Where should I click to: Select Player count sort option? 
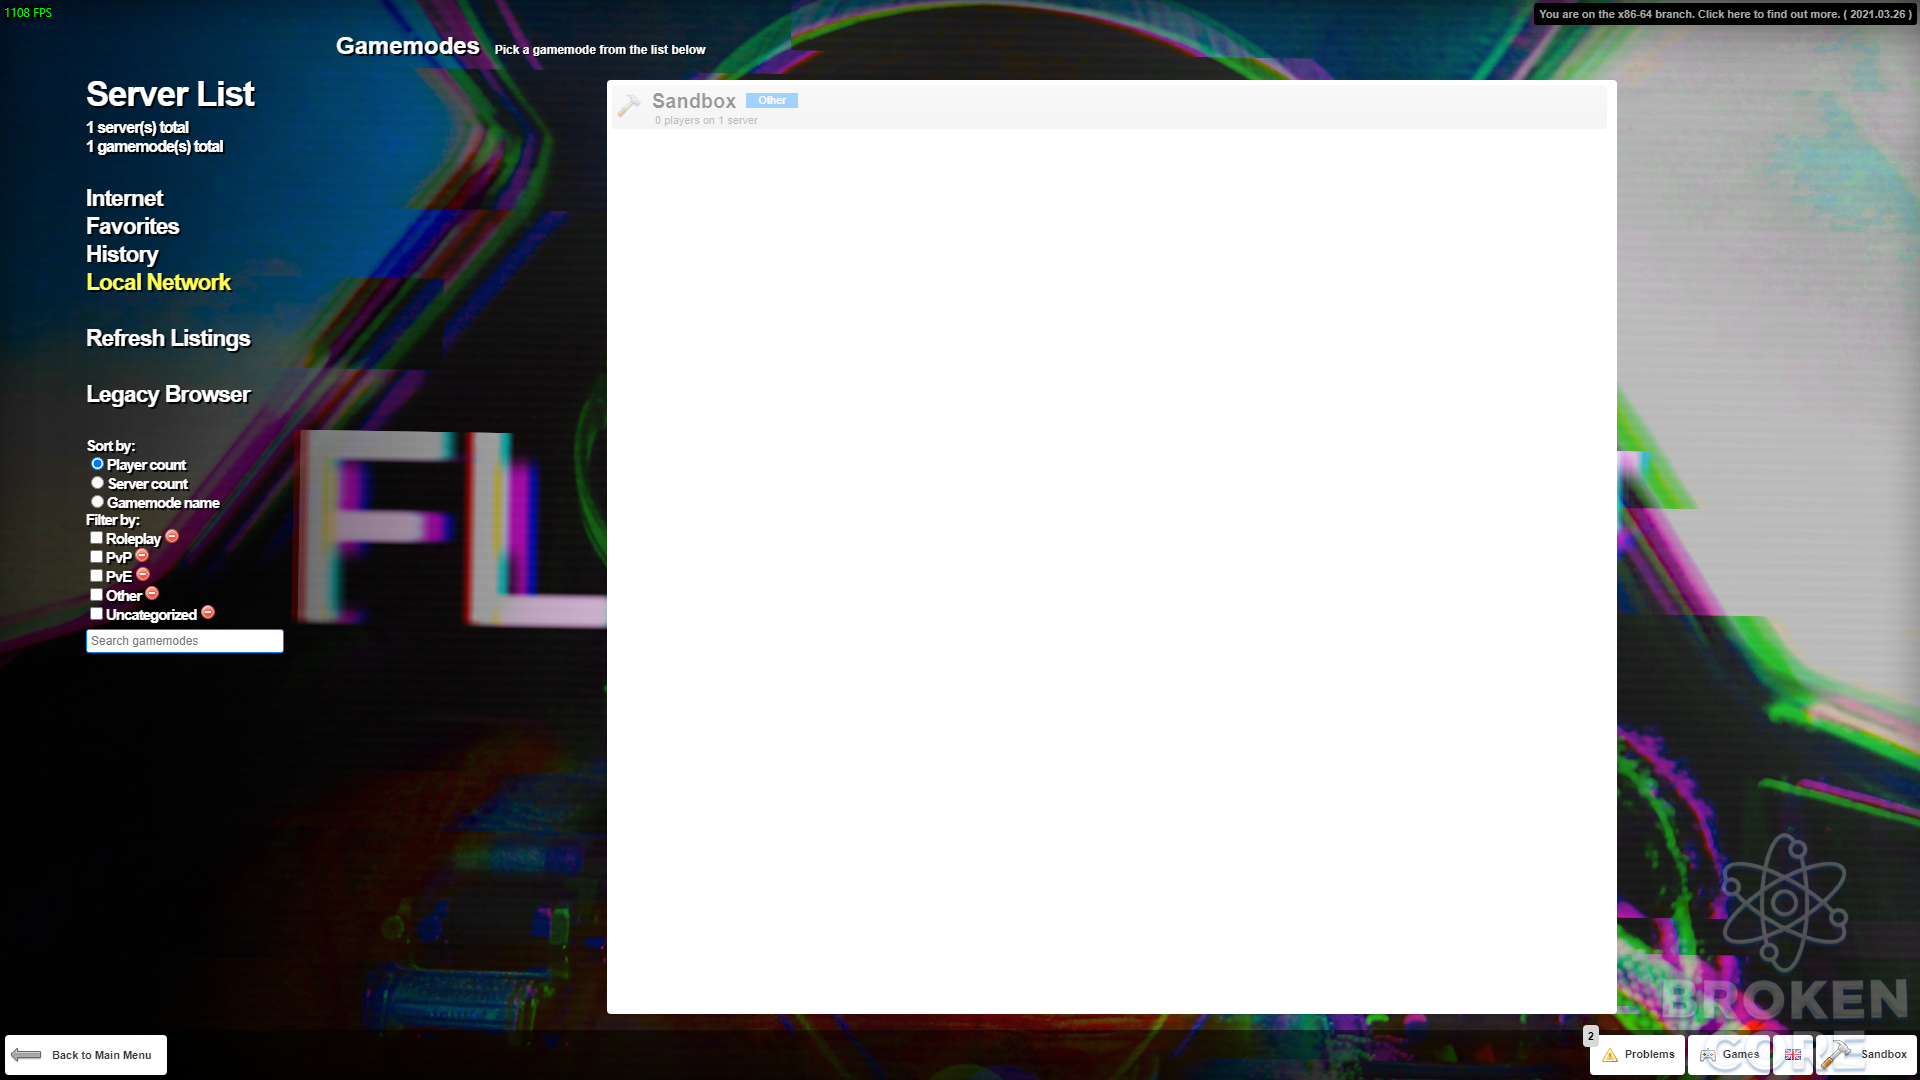click(97, 464)
